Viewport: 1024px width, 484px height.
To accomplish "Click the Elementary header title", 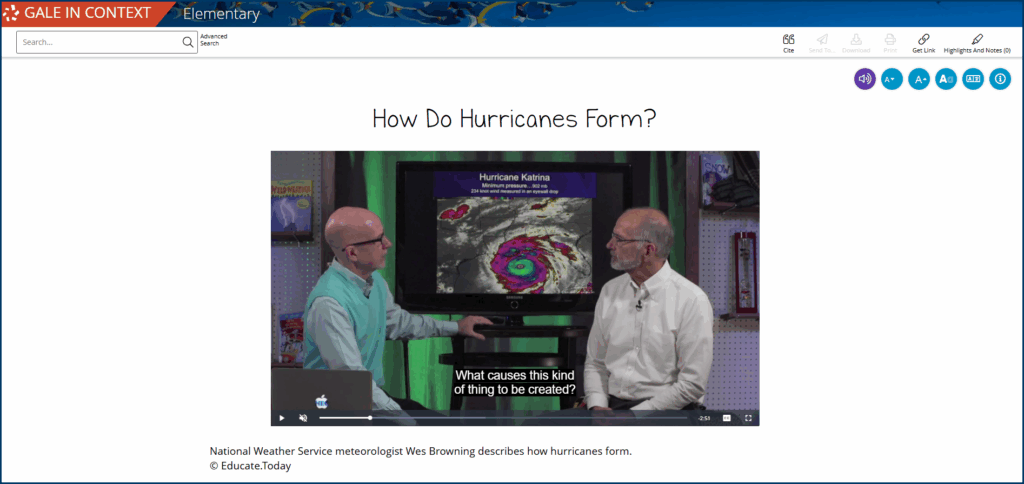I will pyautogui.click(x=221, y=14).
